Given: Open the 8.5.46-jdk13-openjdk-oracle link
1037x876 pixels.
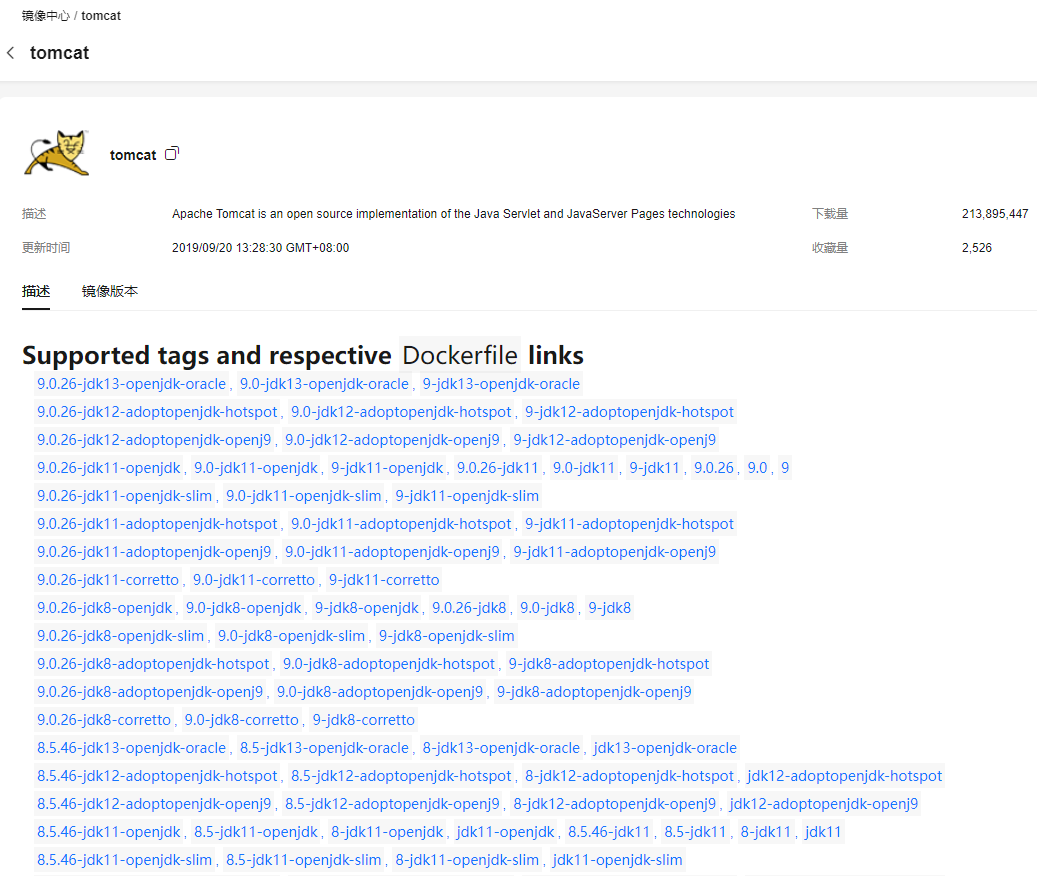Looking at the screenshot, I should 132,748.
